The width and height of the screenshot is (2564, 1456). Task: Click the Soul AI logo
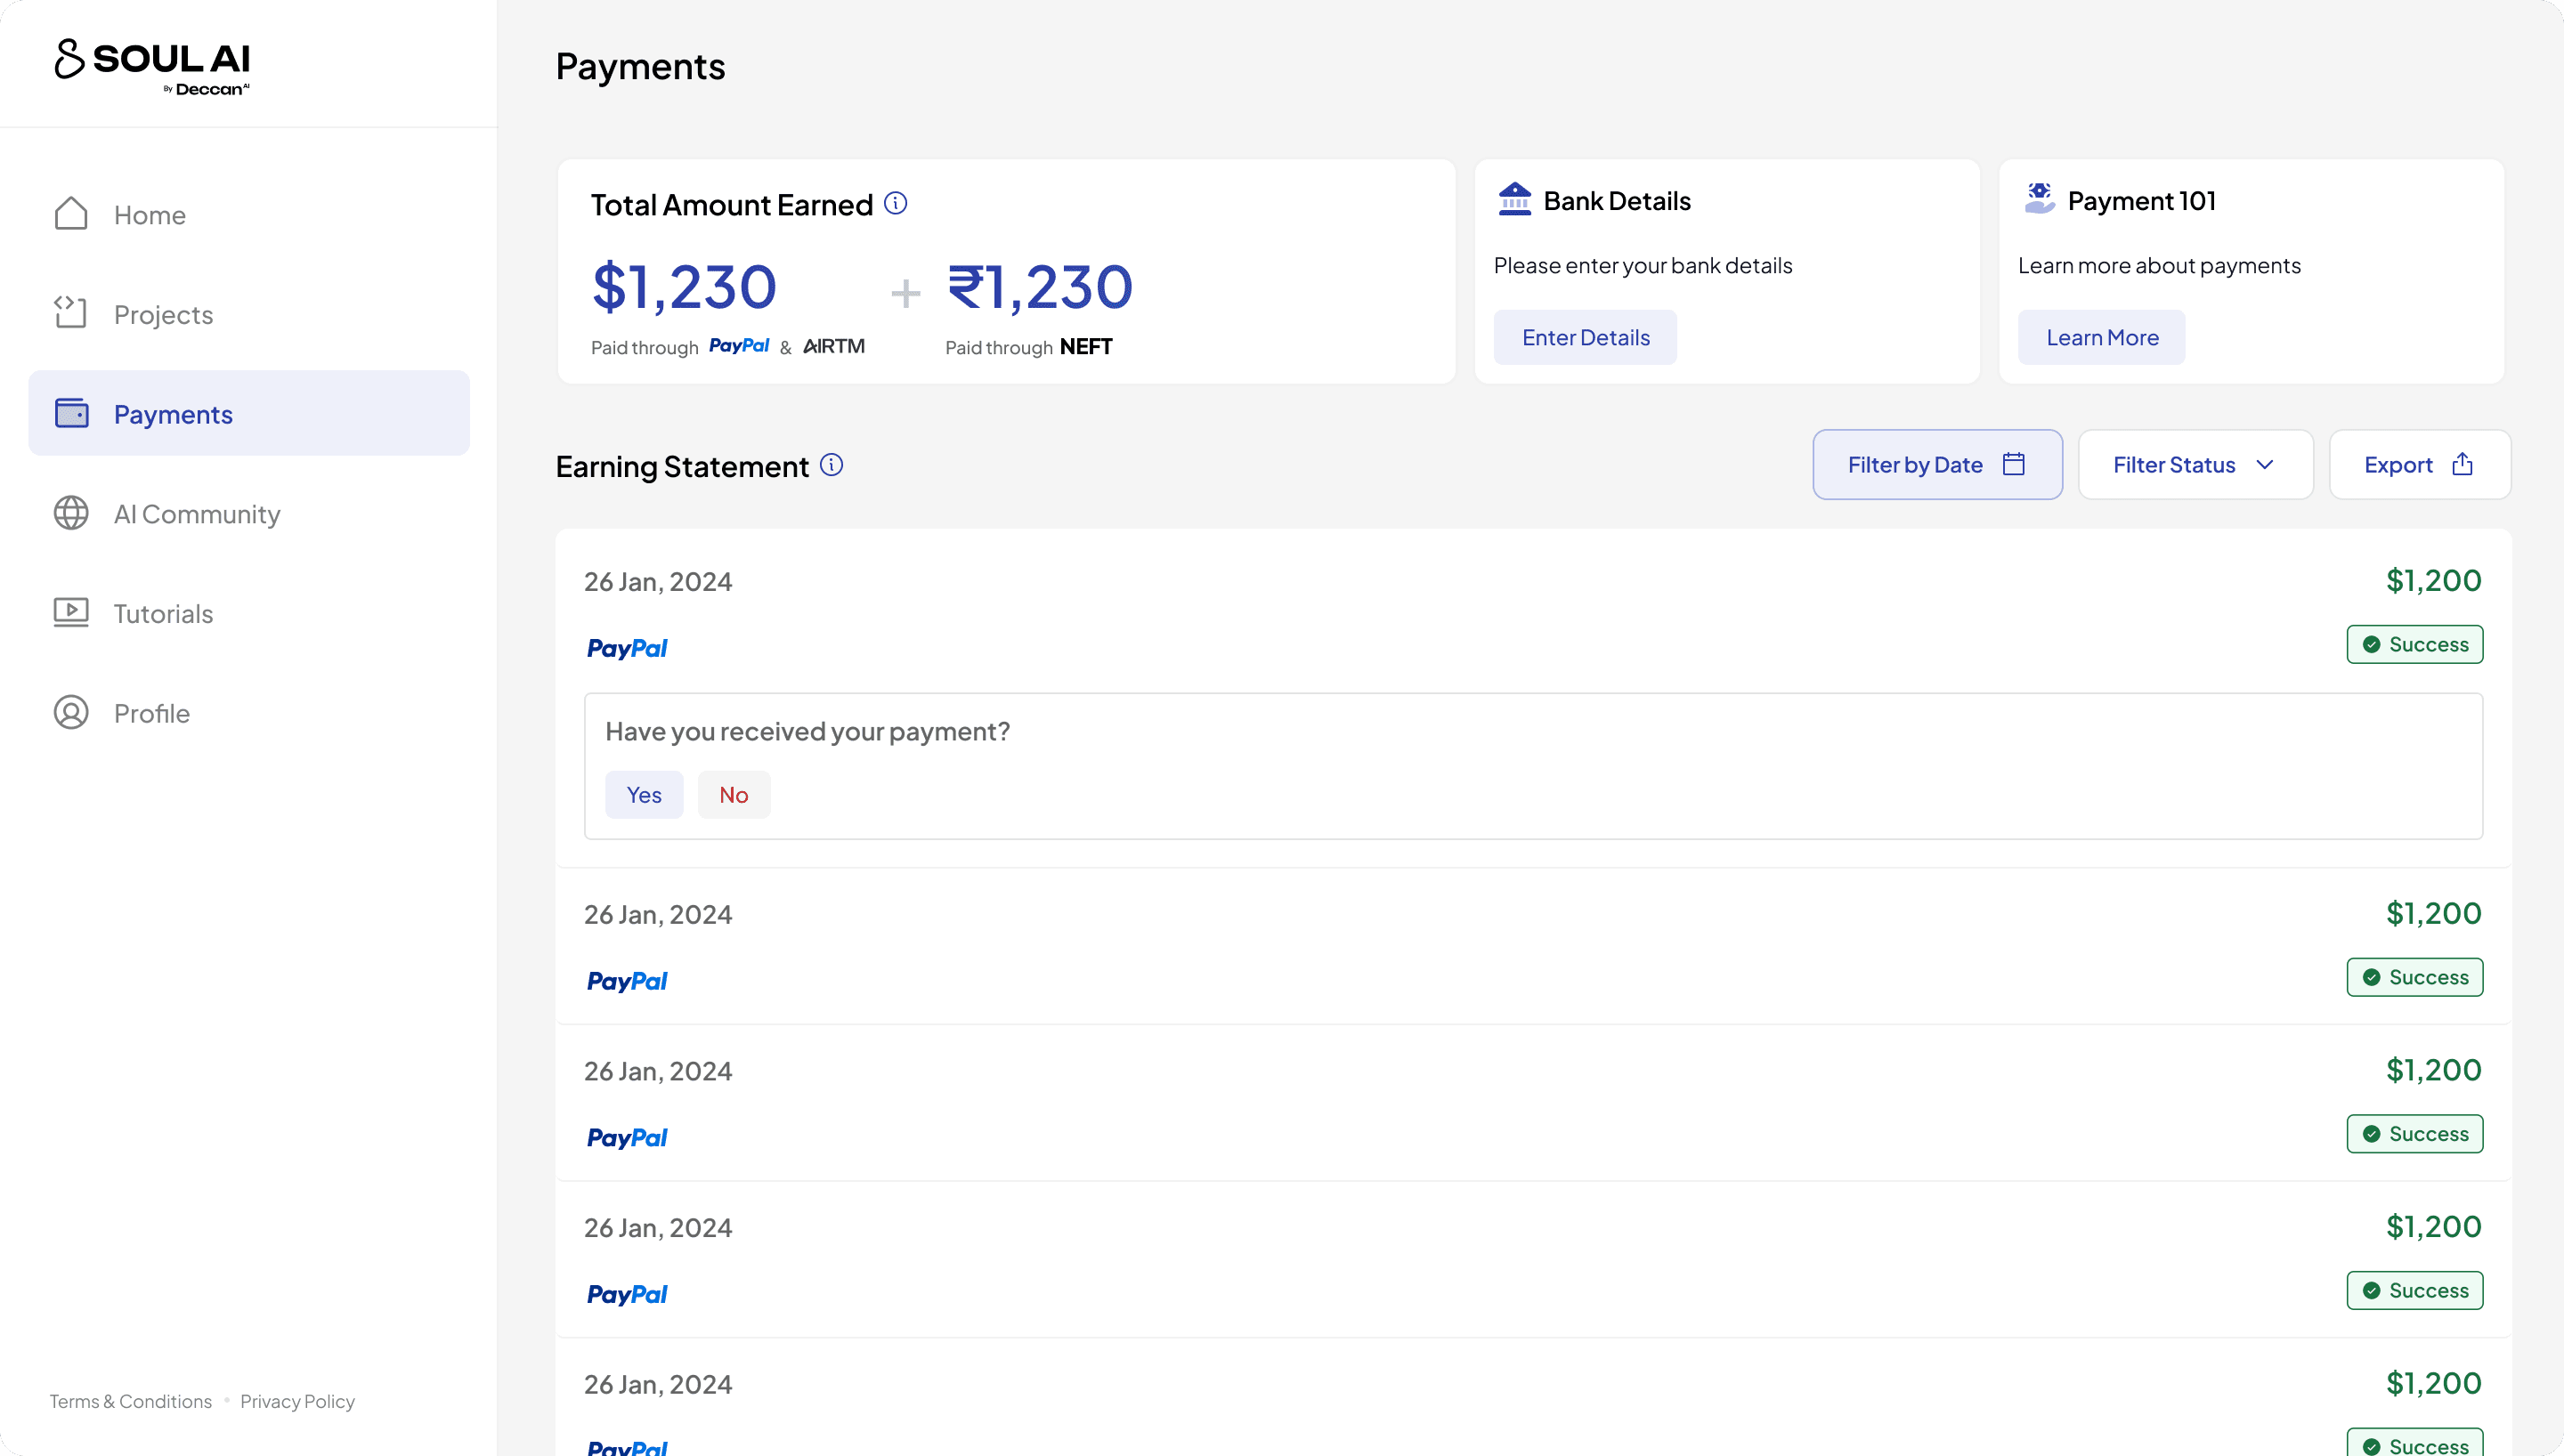(x=152, y=65)
